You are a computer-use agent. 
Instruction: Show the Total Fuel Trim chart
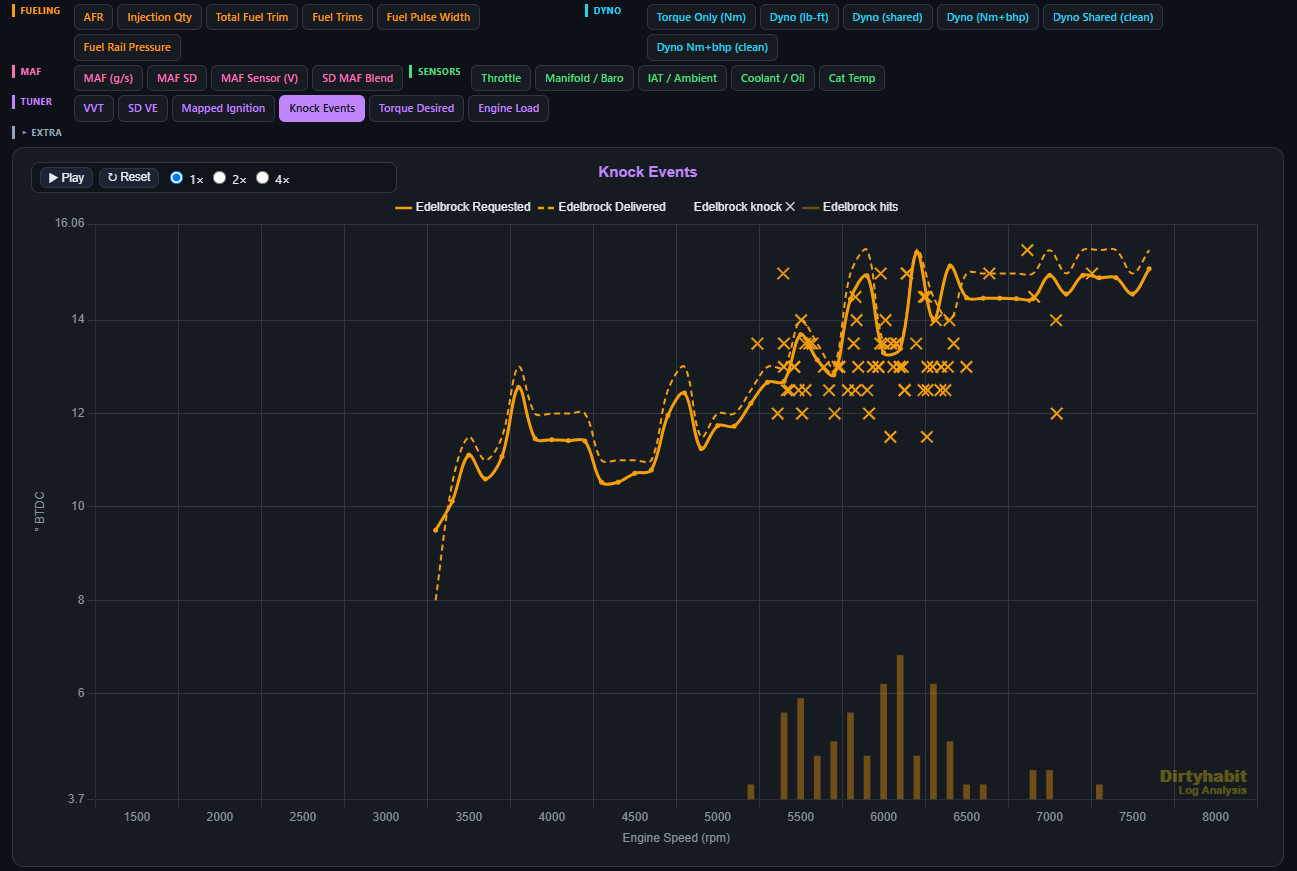click(252, 17)
